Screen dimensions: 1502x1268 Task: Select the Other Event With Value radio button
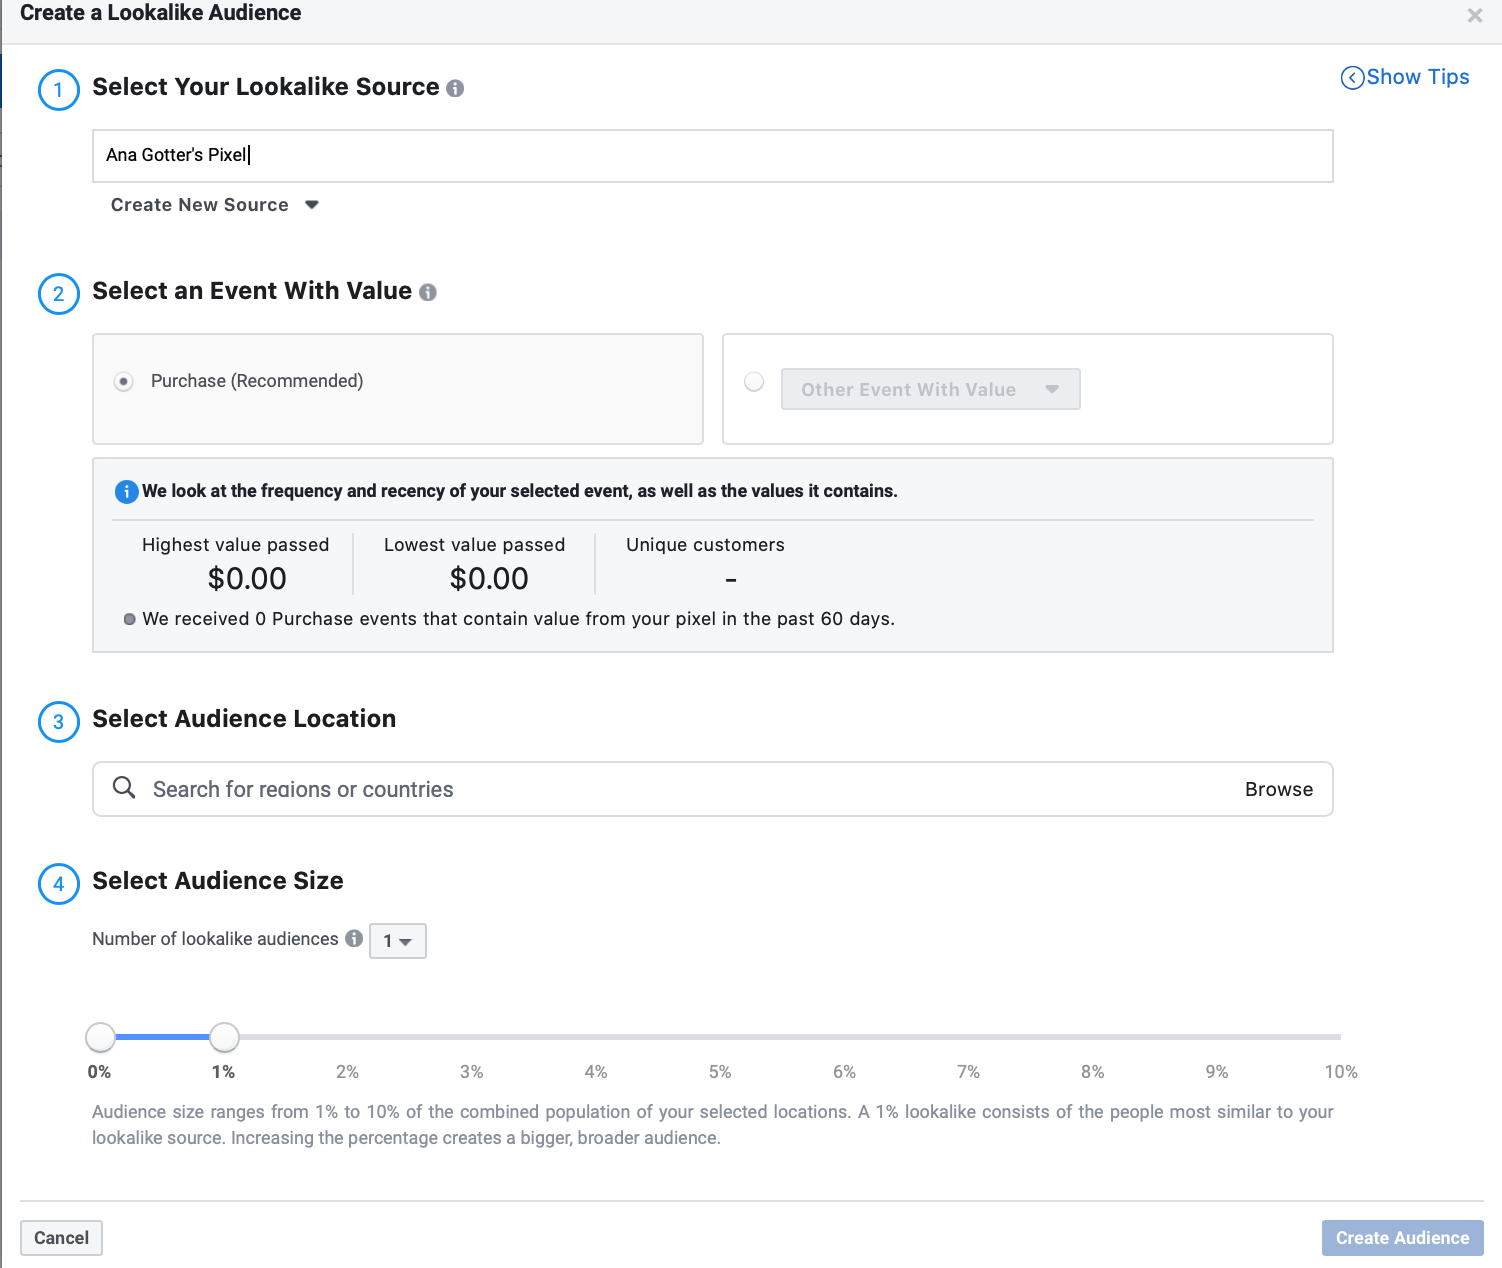[754, 381]
